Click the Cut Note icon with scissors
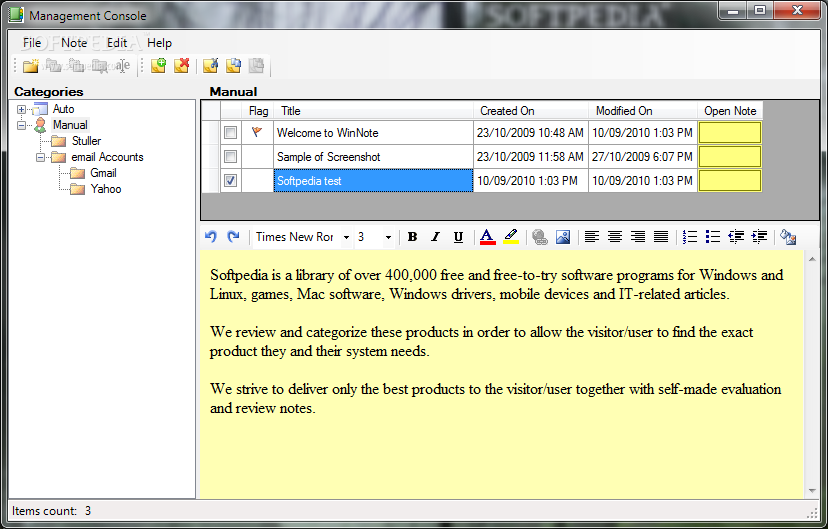Image resolution: width=828 pixels, height=529 pixels. pos(210,65)
